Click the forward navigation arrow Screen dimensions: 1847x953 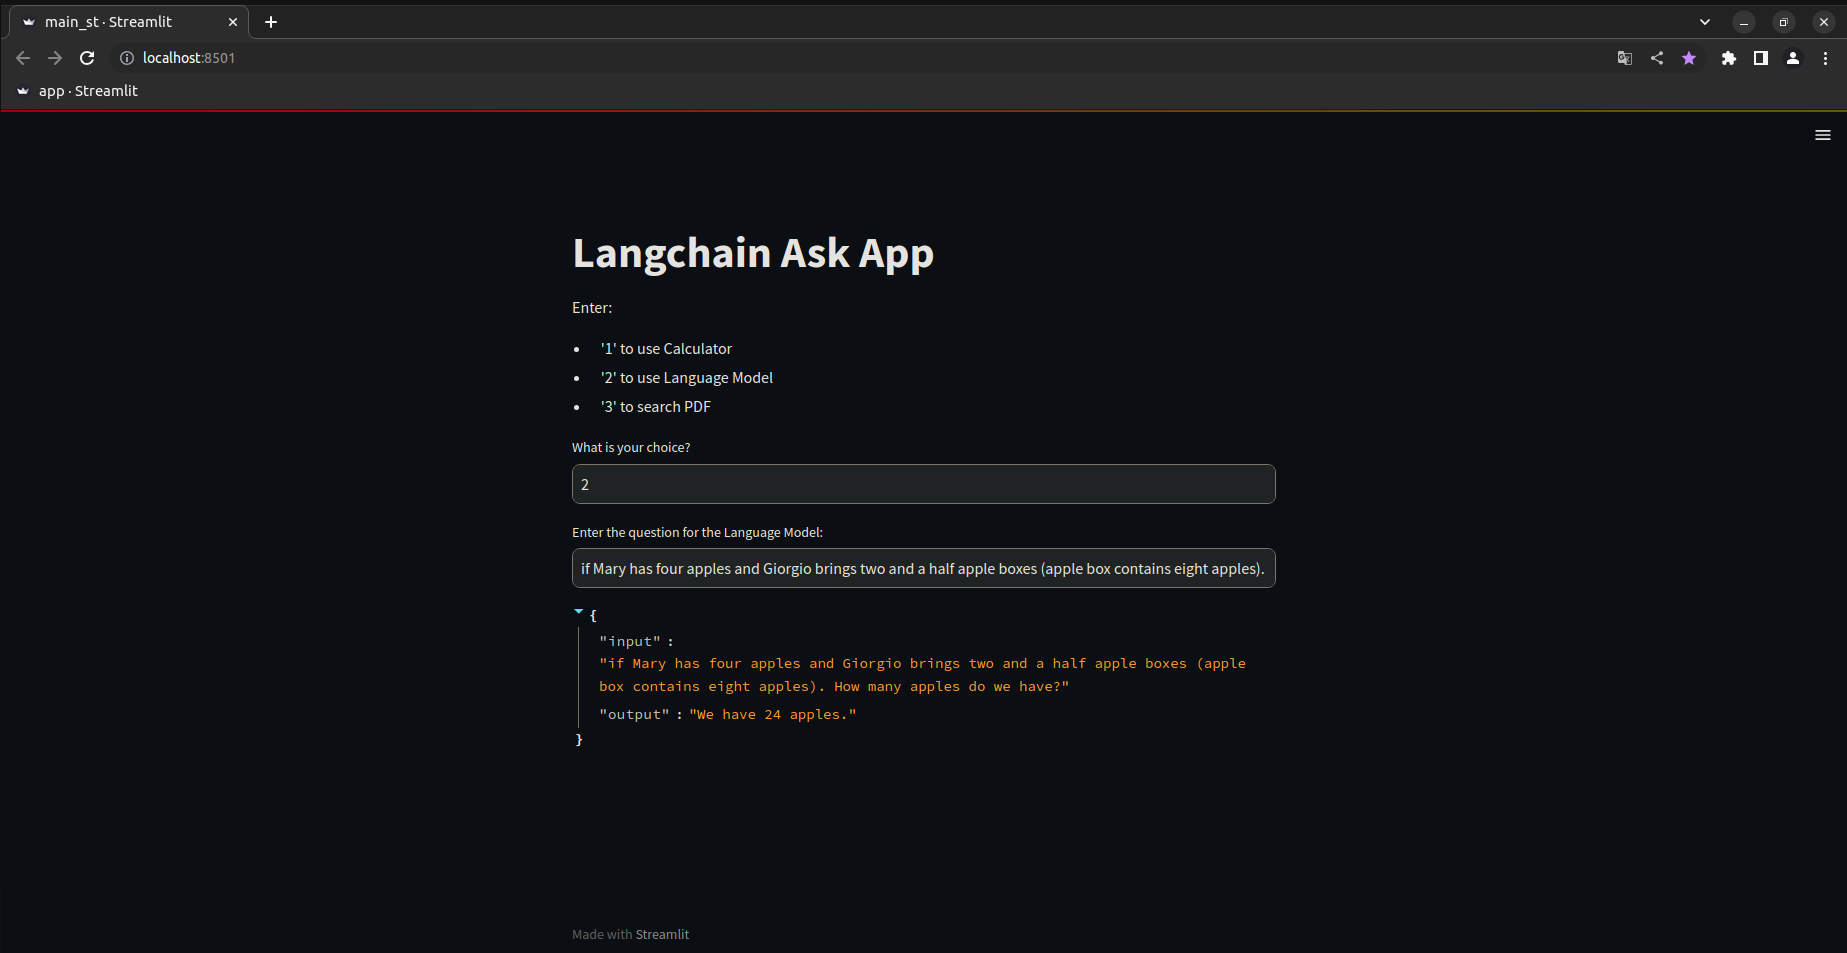(55, 58)
